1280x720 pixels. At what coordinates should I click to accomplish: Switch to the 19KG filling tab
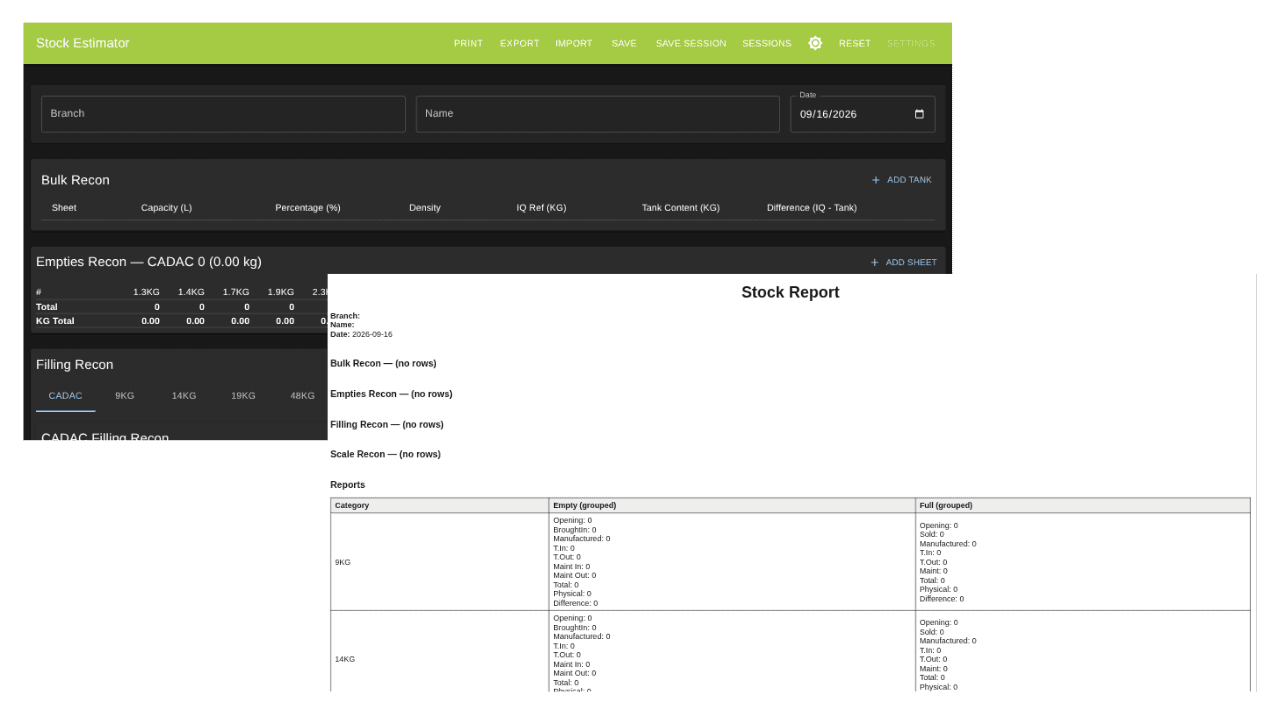click(243, 396)
